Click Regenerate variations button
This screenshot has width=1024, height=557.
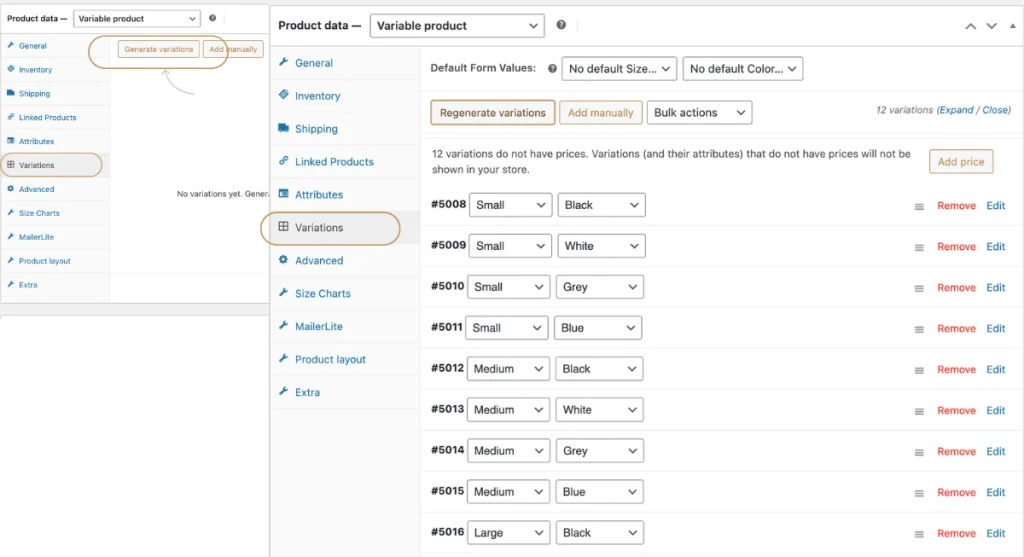492,112
